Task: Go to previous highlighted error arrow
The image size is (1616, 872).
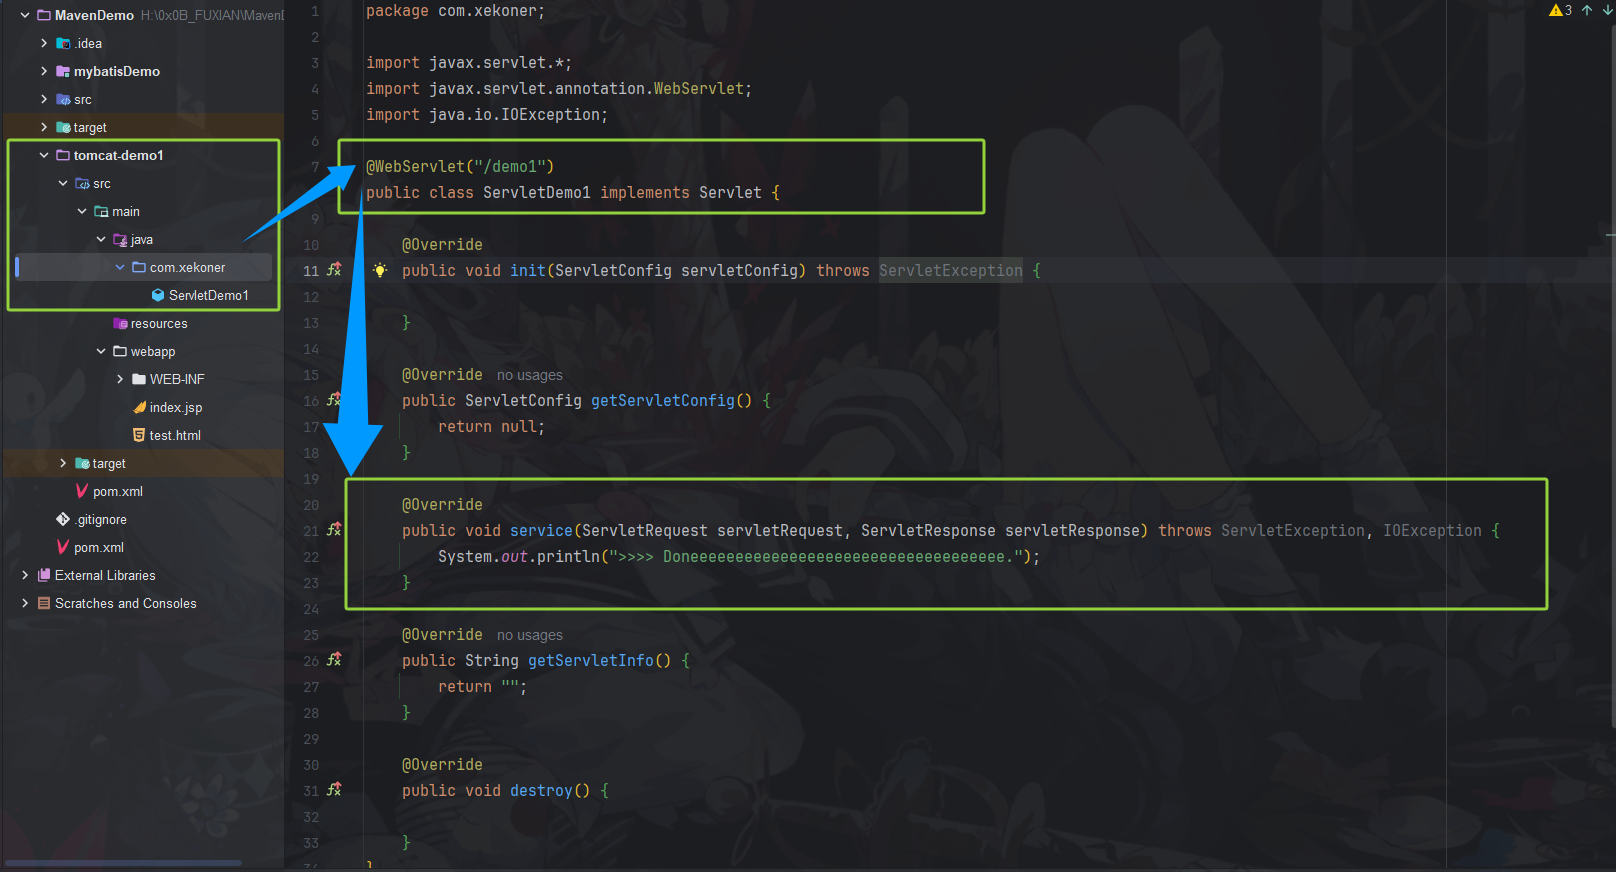Action: [1587, 10]
